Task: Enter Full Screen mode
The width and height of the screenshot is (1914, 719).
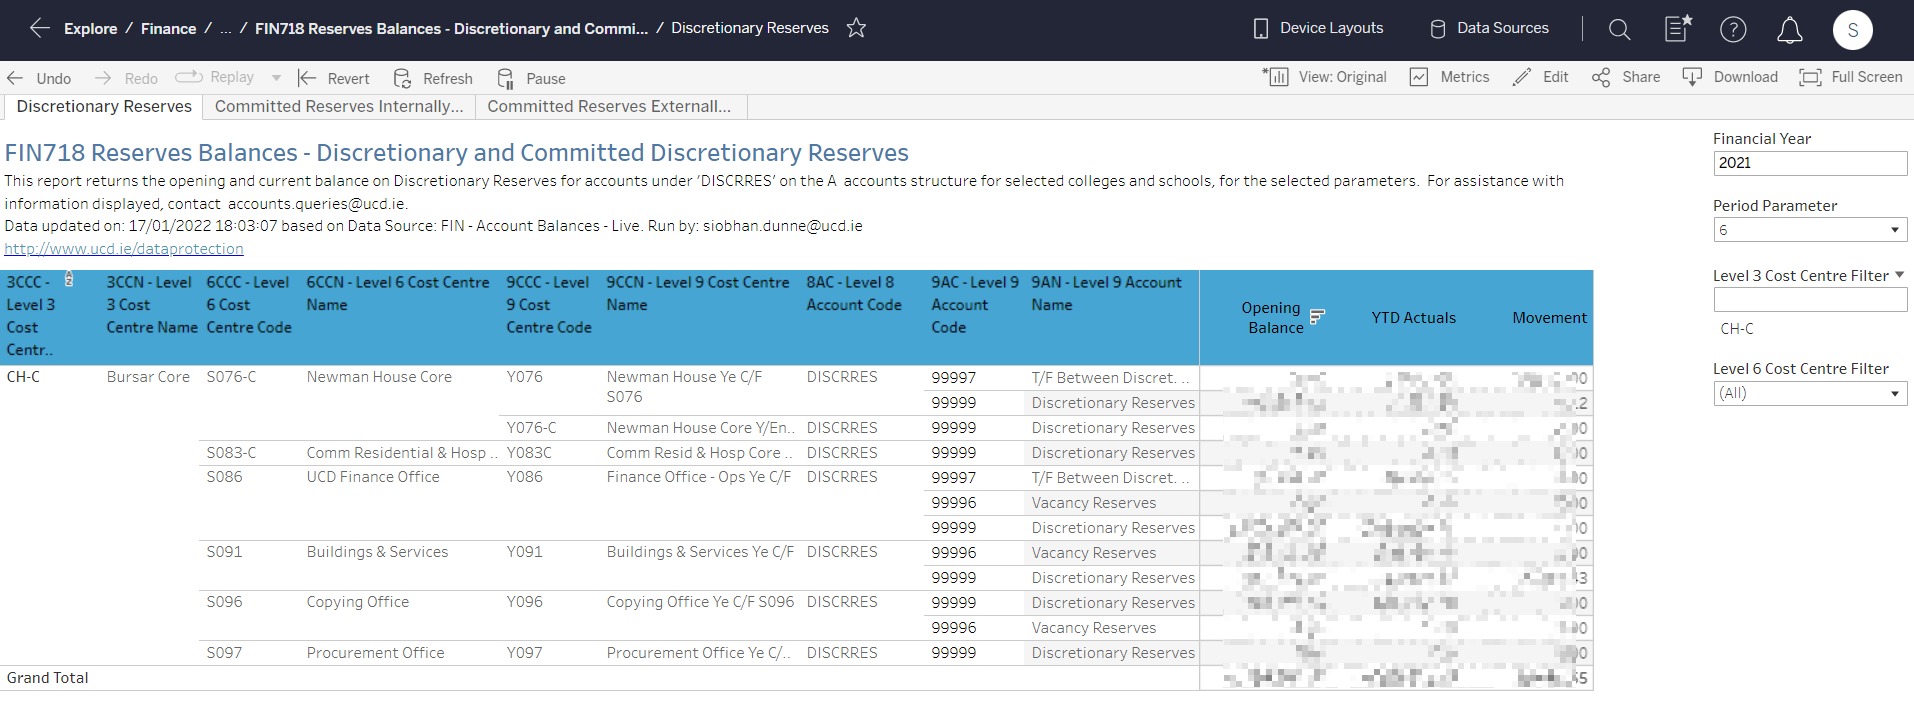Action: pyautogui.click(x=1850, y=77)
